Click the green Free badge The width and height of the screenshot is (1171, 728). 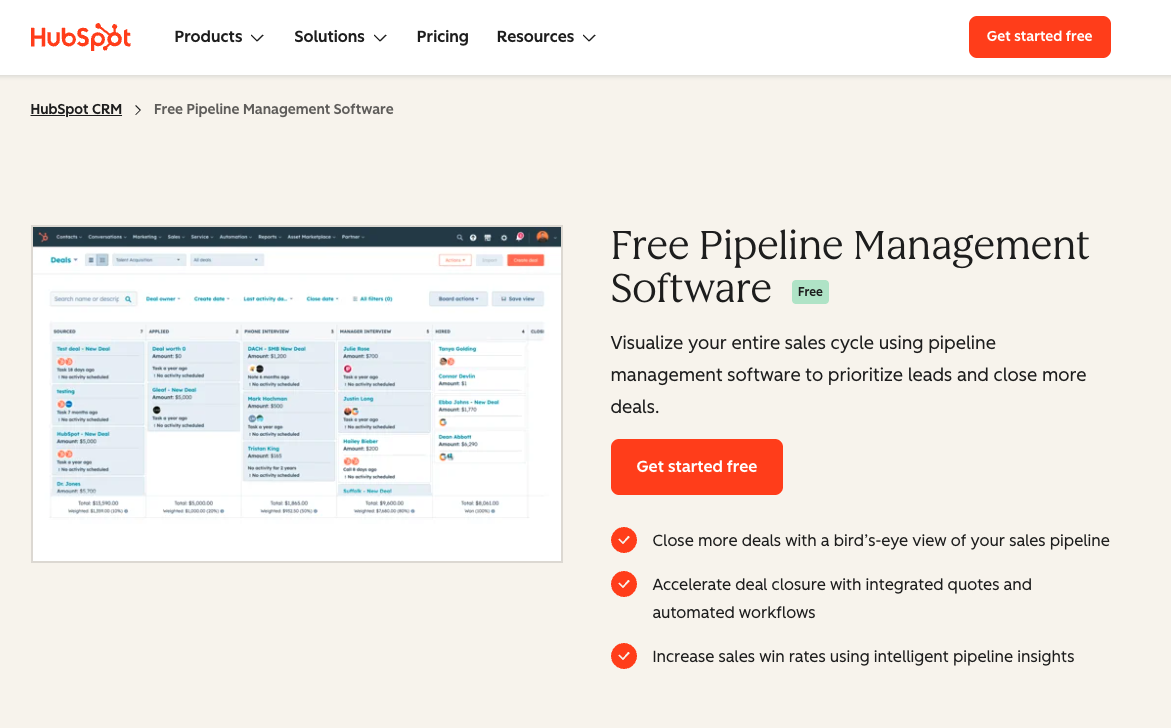810,292
